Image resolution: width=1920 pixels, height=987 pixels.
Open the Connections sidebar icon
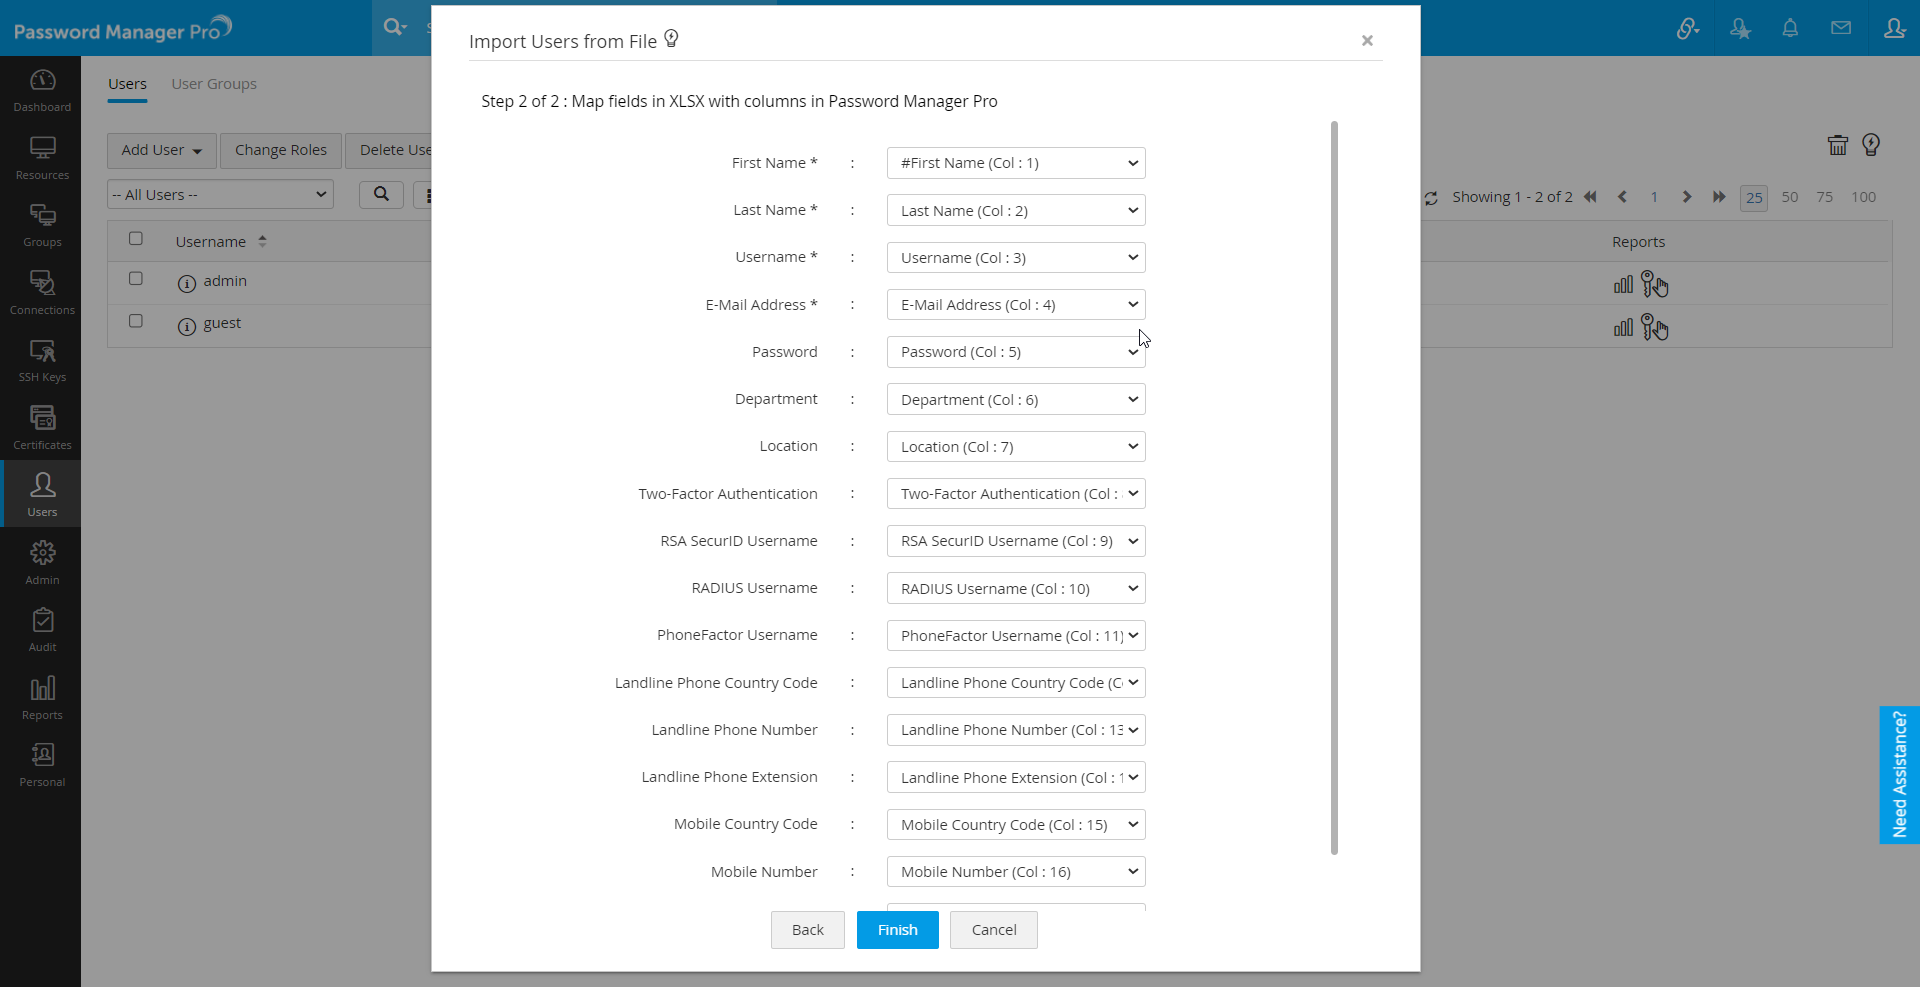[x=42, y=293]
